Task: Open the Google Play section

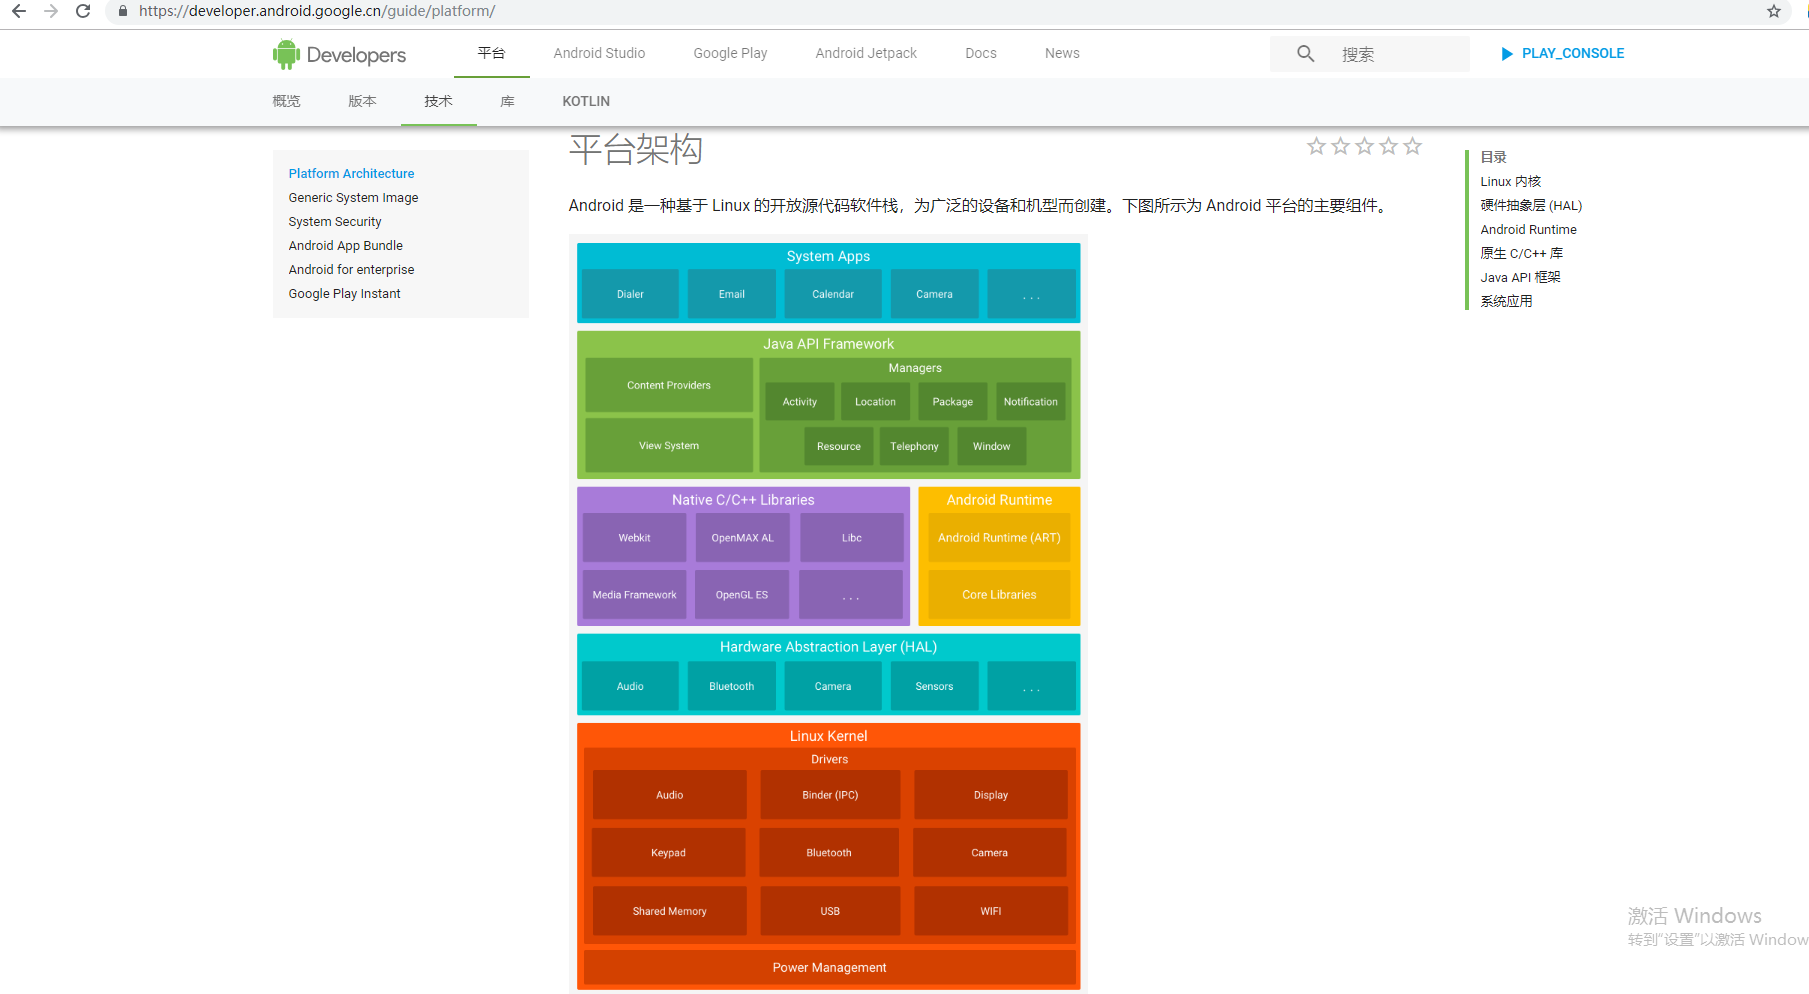Action: tap(729, 53)
